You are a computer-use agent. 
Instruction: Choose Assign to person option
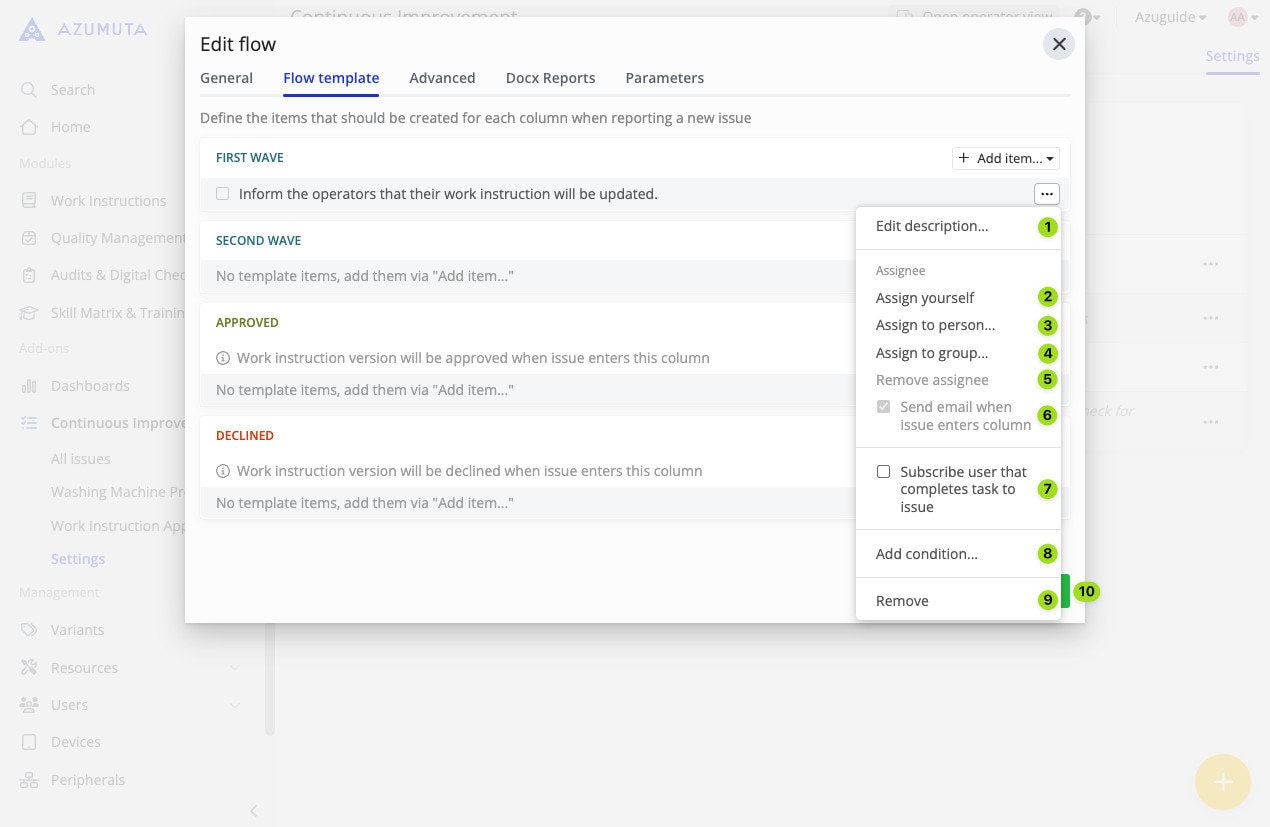click(935, 325)
